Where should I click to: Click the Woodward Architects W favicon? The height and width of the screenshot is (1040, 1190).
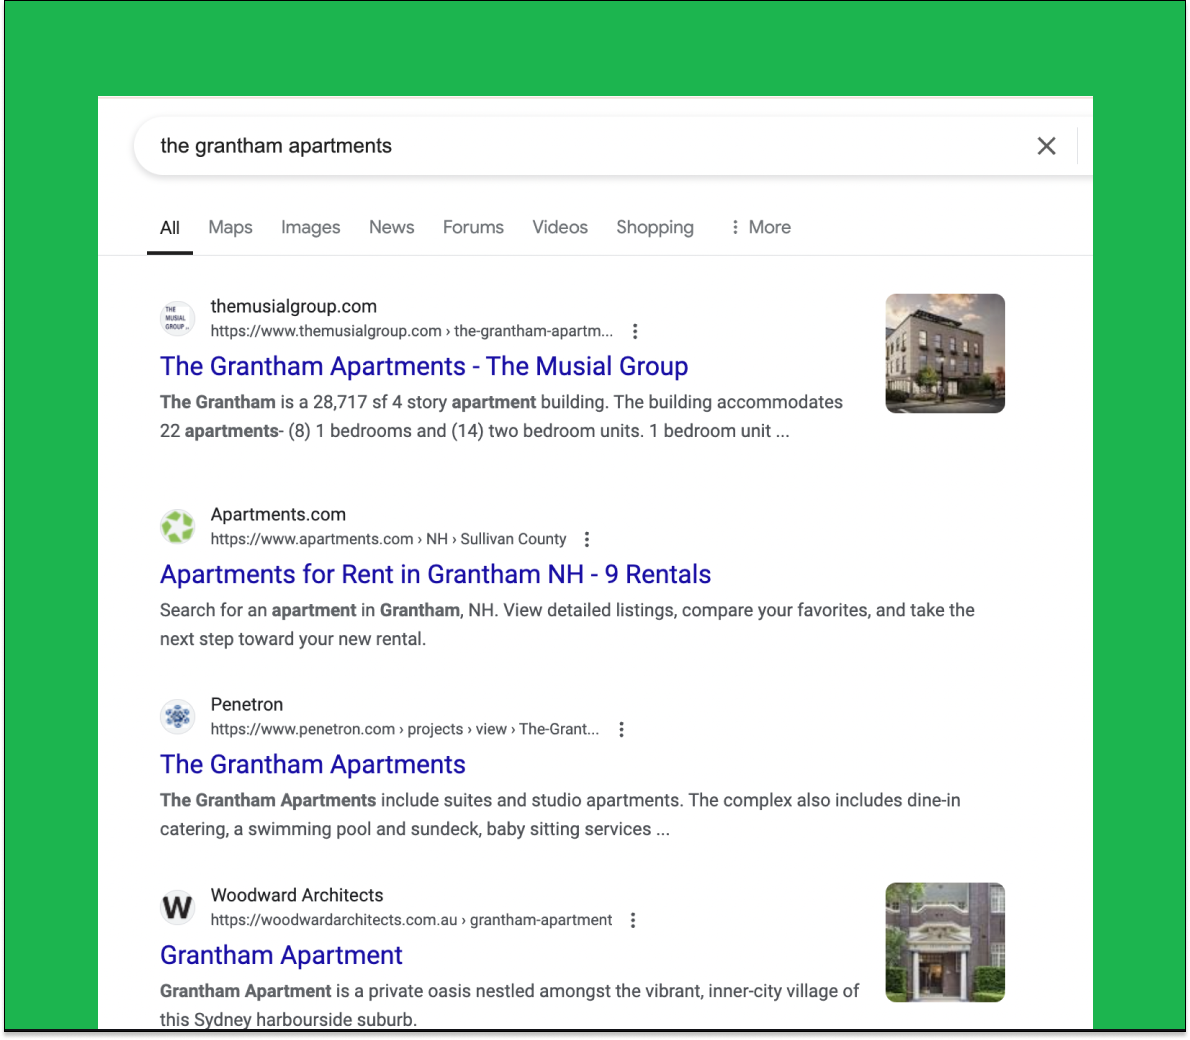(177, 906)
